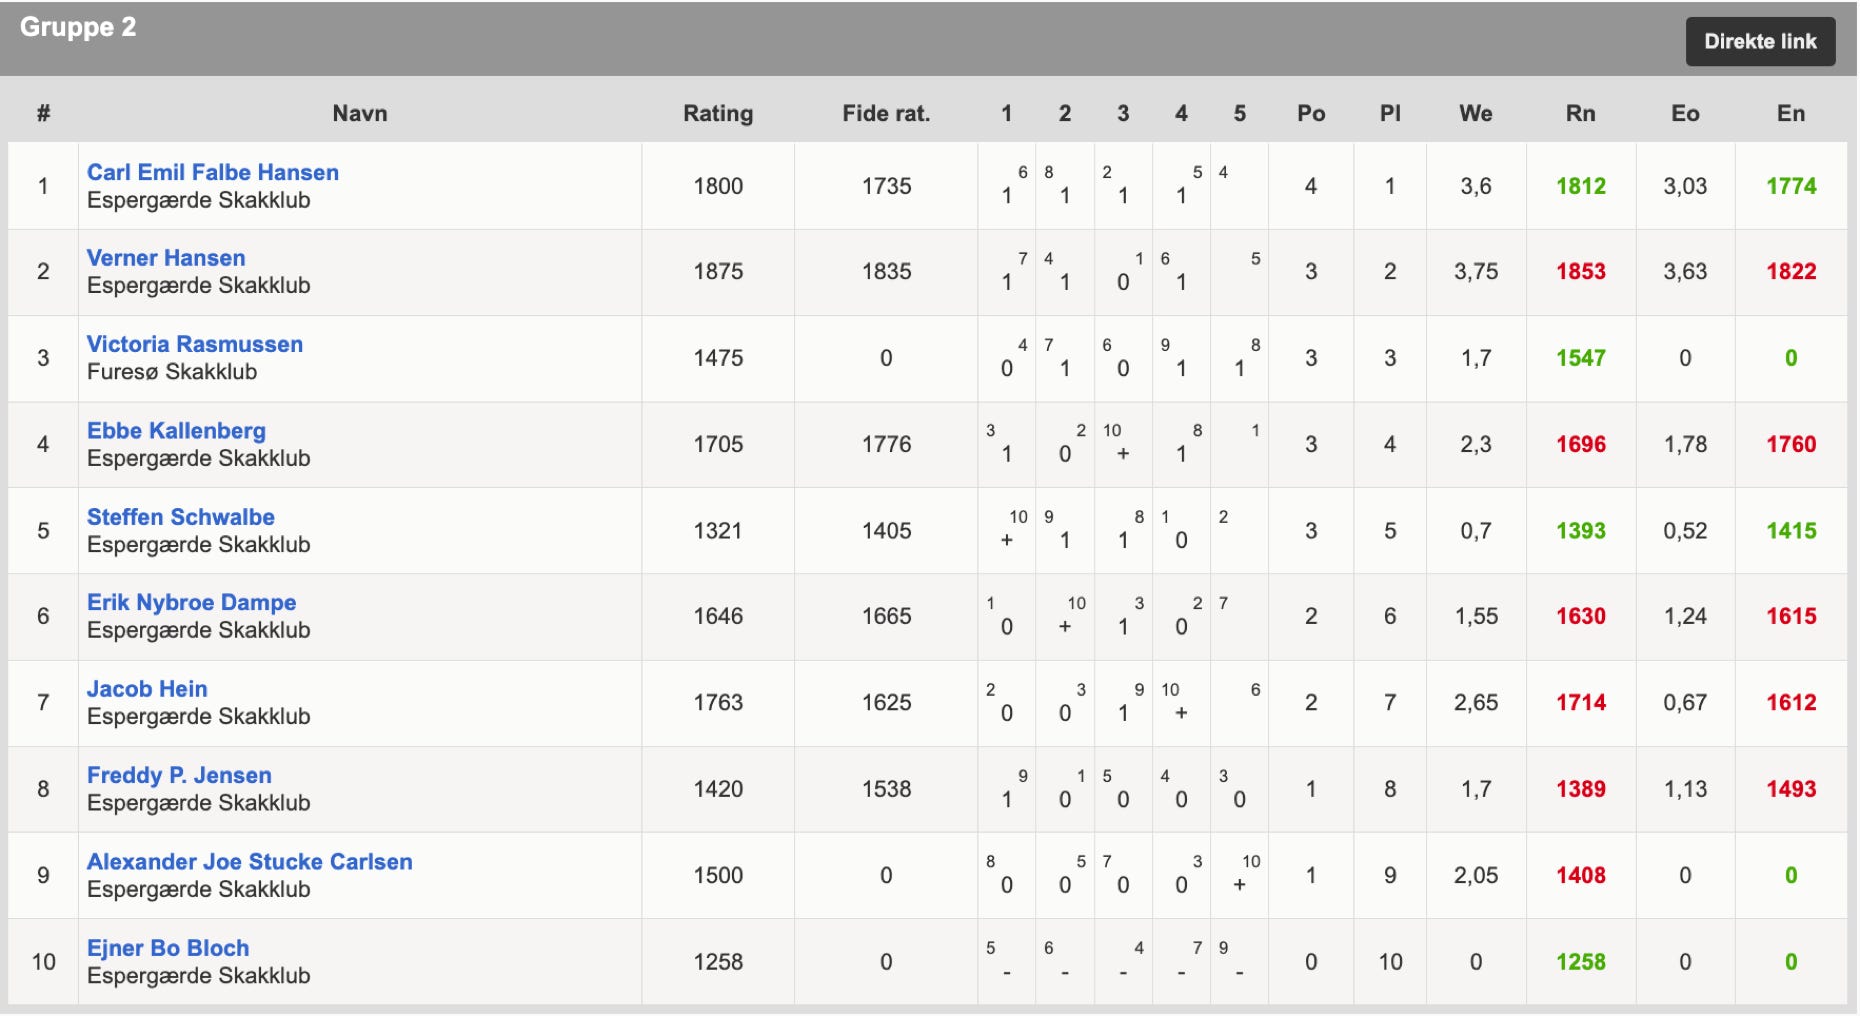Viewport: 1860px width, 1016px height.
Task: Click green Rn value 1812
Action: [1580, 186]
